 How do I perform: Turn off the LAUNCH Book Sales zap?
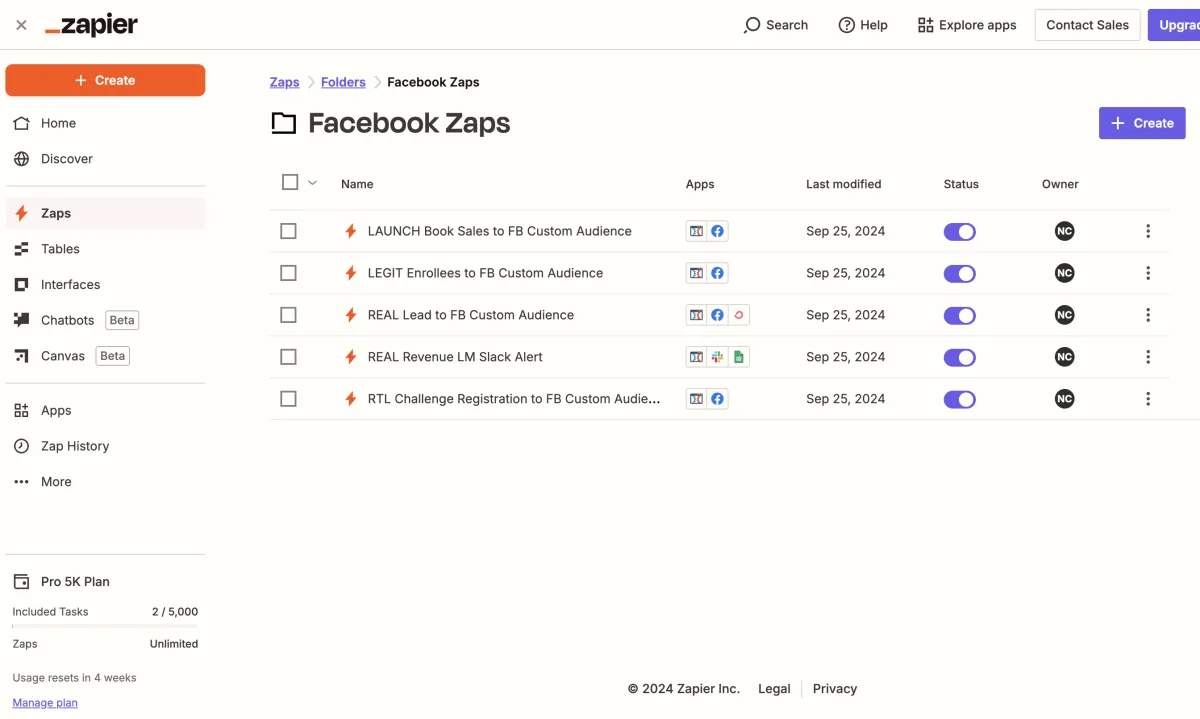point(960,232)
